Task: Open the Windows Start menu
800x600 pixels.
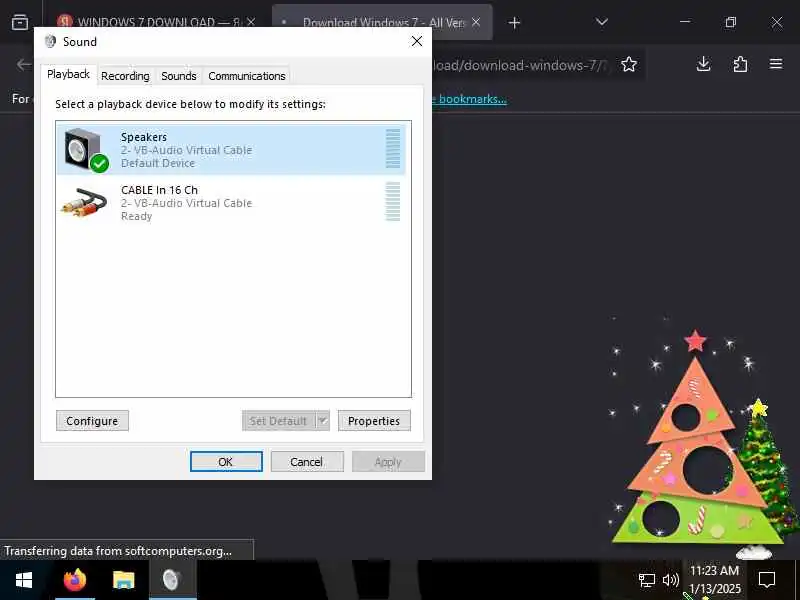Action: (24, 580)
